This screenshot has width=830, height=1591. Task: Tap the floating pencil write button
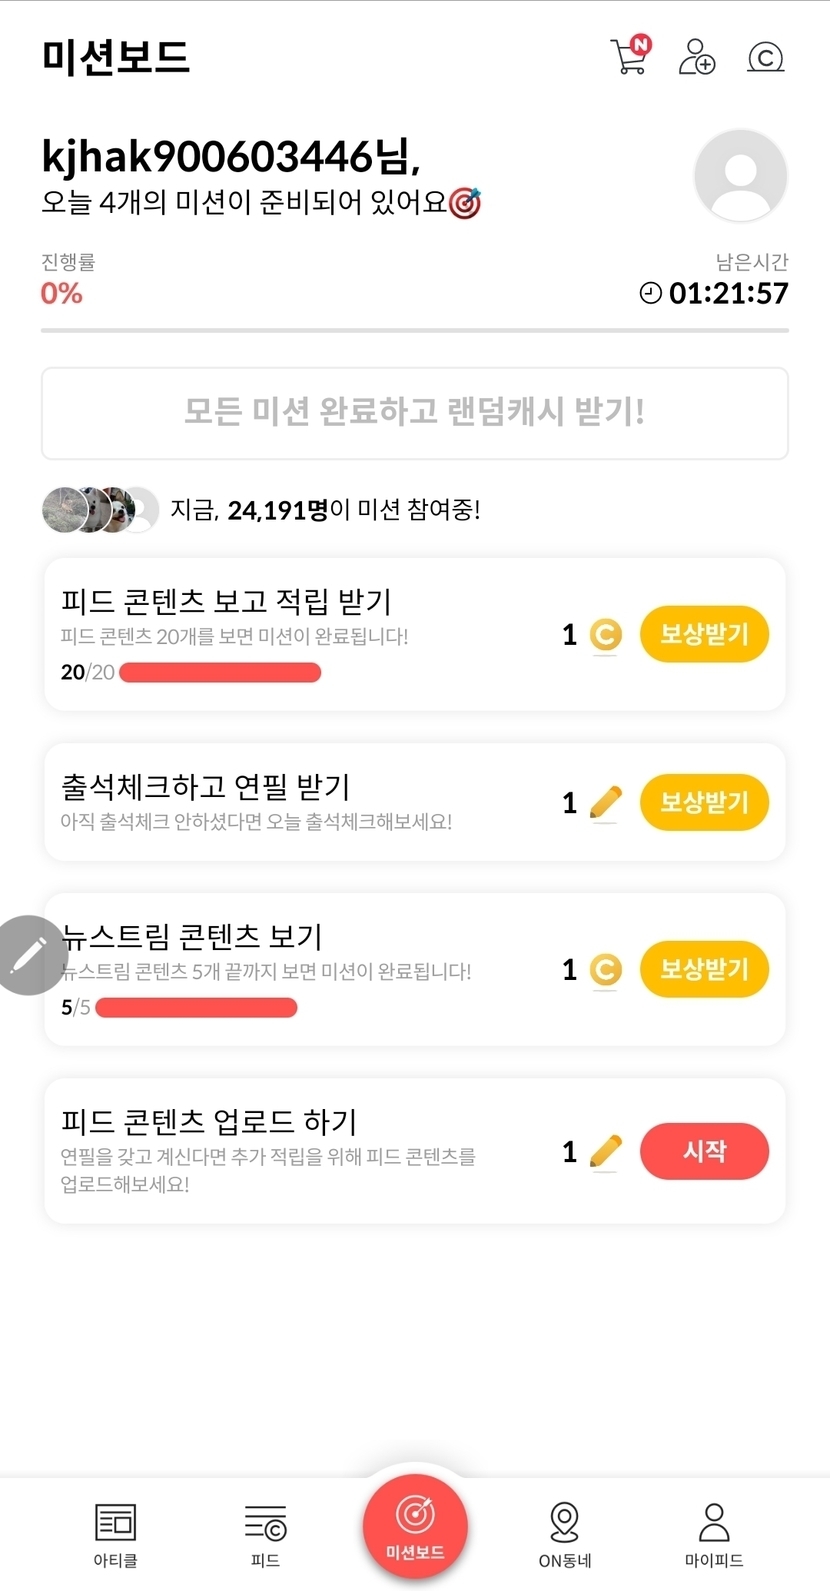click(x=29, y=955)
